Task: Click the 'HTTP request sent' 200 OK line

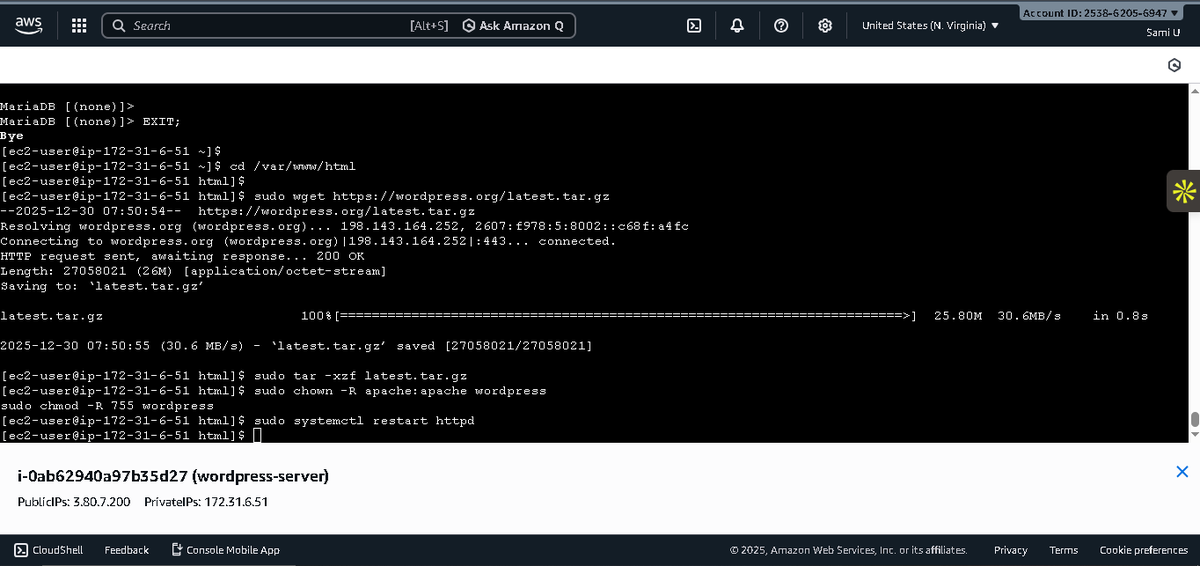Action: [182, 256]
